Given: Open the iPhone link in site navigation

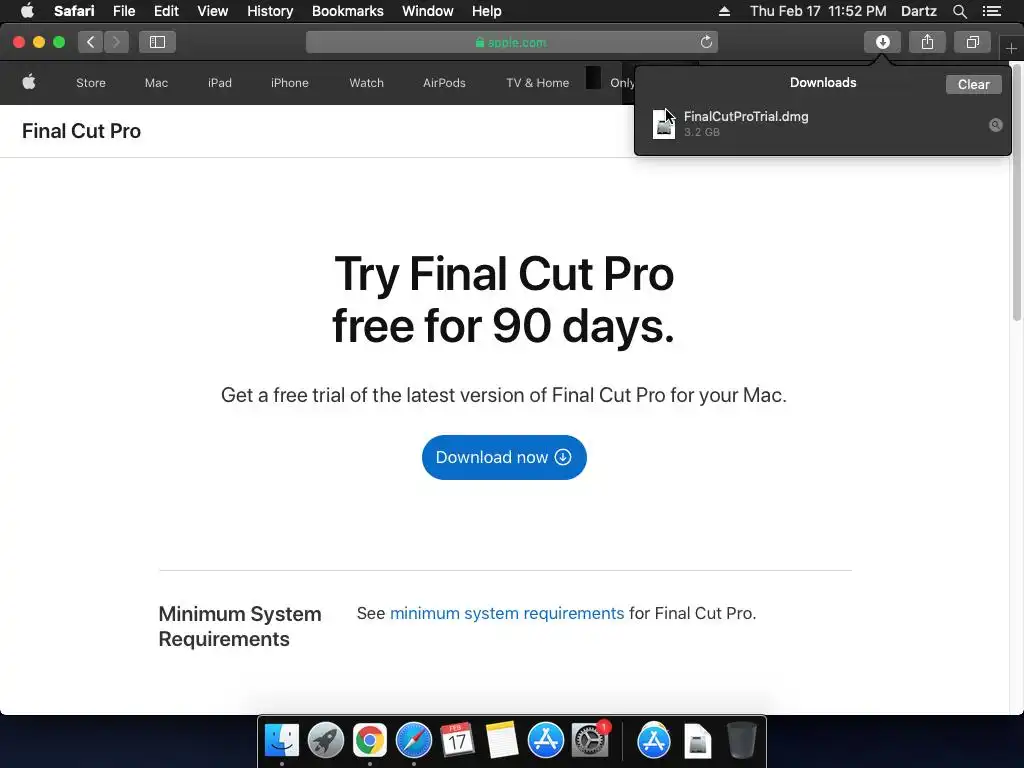Looking at the screenshot, I should click(289, 83).
